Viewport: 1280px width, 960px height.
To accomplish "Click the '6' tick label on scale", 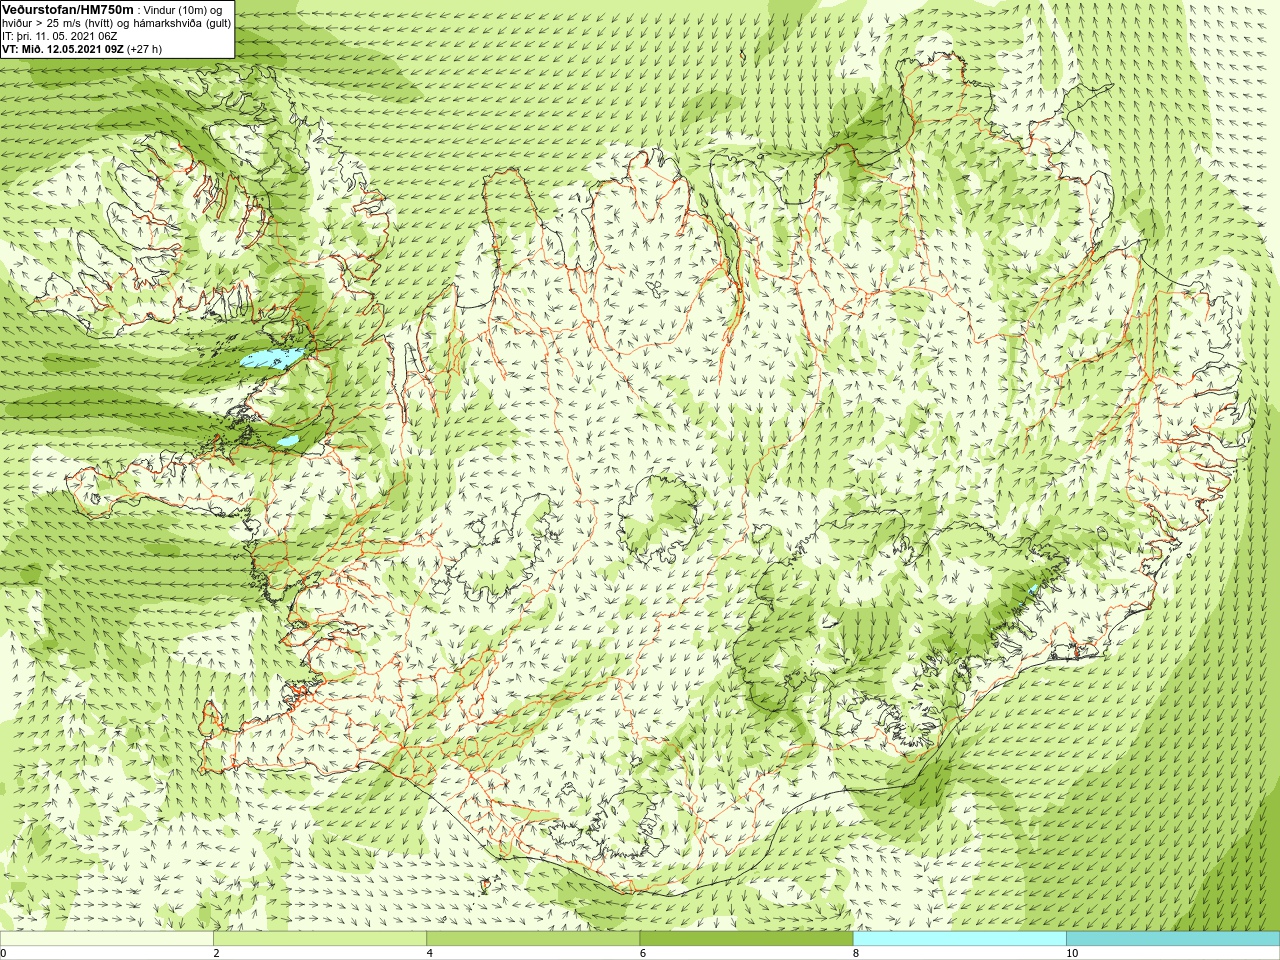I will pyautogui.click(x=642, y=953).
